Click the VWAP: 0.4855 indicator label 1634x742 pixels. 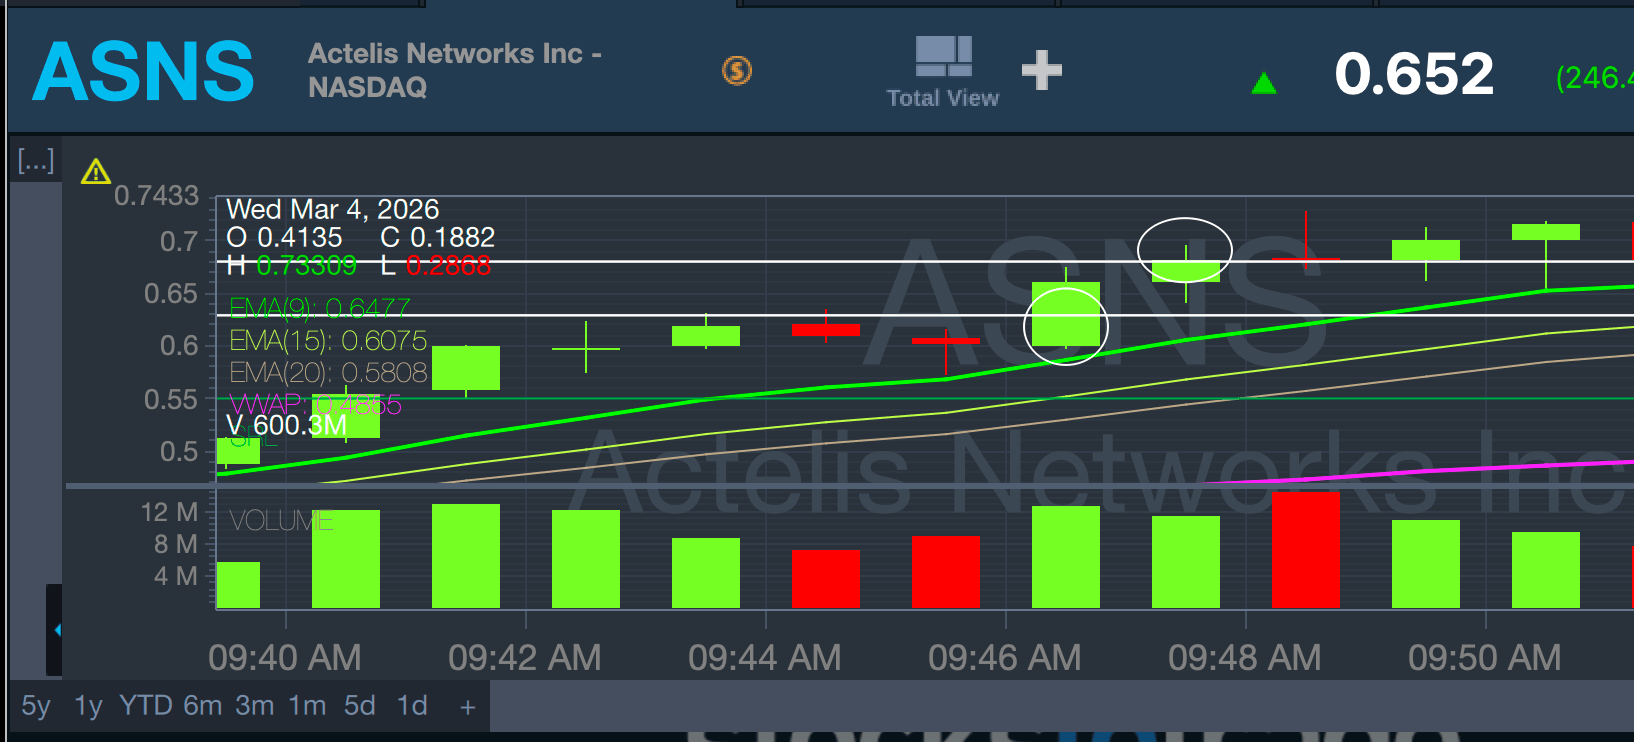315,405
